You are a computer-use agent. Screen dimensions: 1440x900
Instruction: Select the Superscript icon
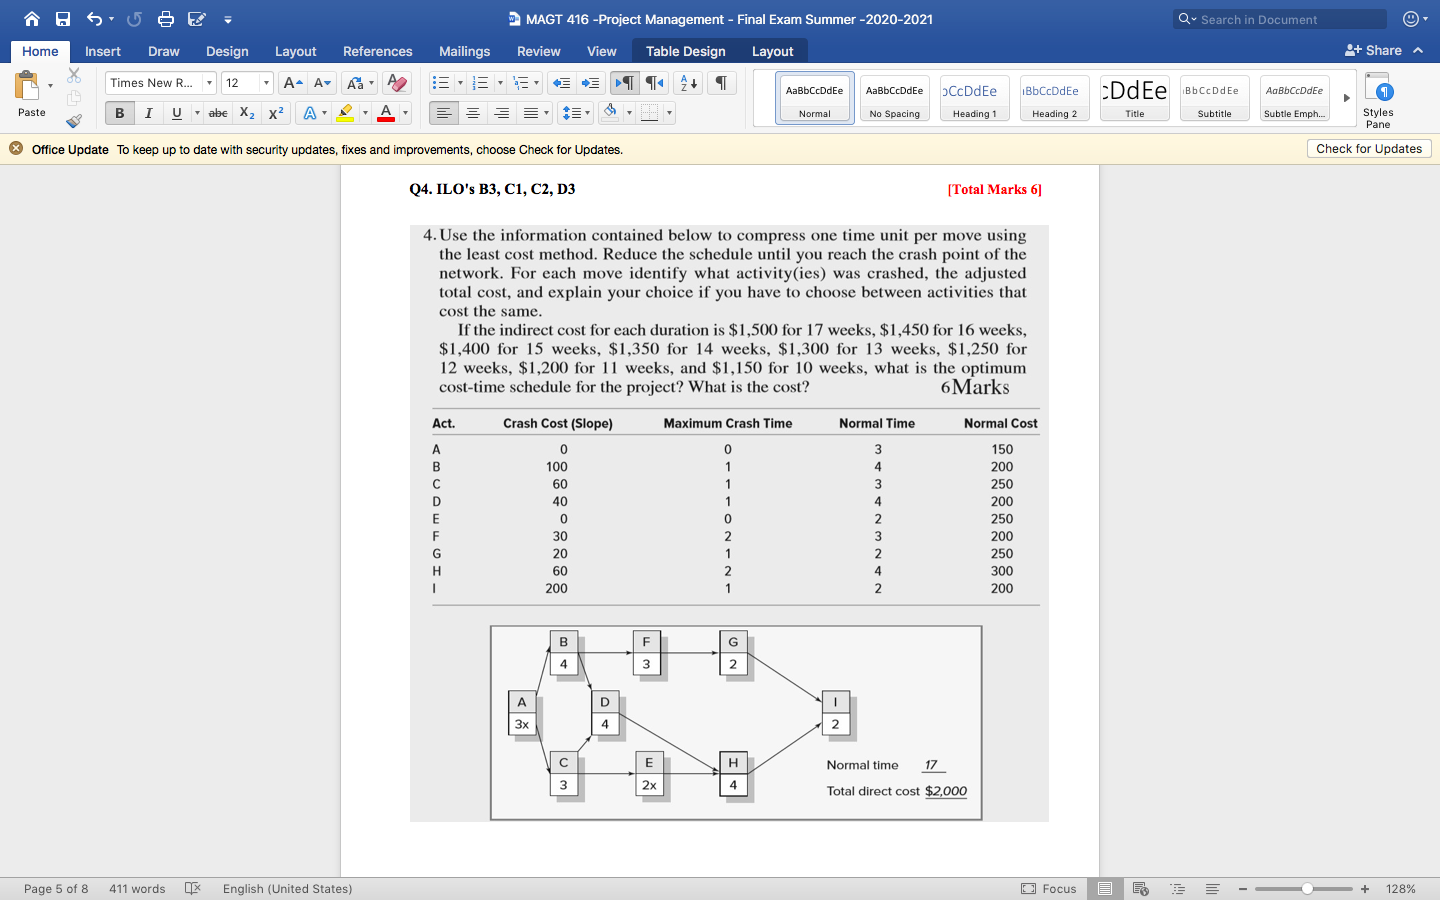tap(275, 112)
